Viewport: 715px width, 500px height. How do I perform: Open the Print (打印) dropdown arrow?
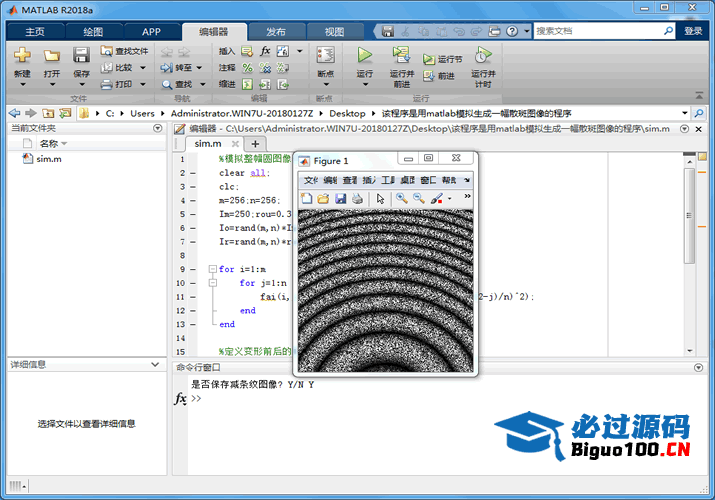click(x=143, y=84)
